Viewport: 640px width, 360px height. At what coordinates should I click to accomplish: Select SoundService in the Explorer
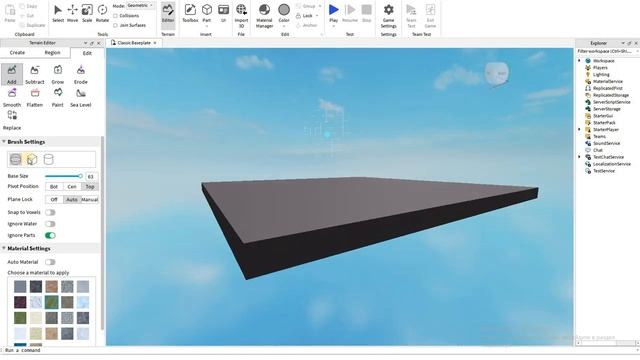pos(607,143)
